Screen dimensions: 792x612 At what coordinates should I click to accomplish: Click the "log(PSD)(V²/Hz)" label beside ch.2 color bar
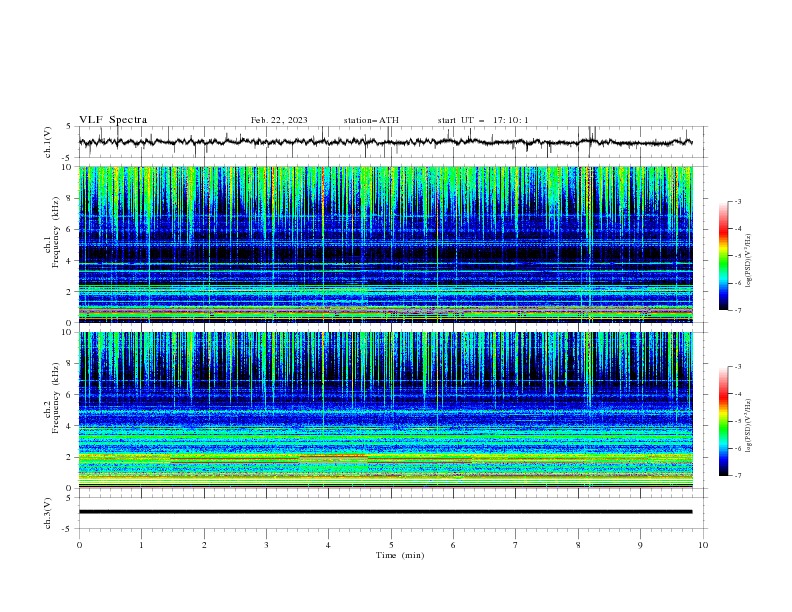(749, 425)
